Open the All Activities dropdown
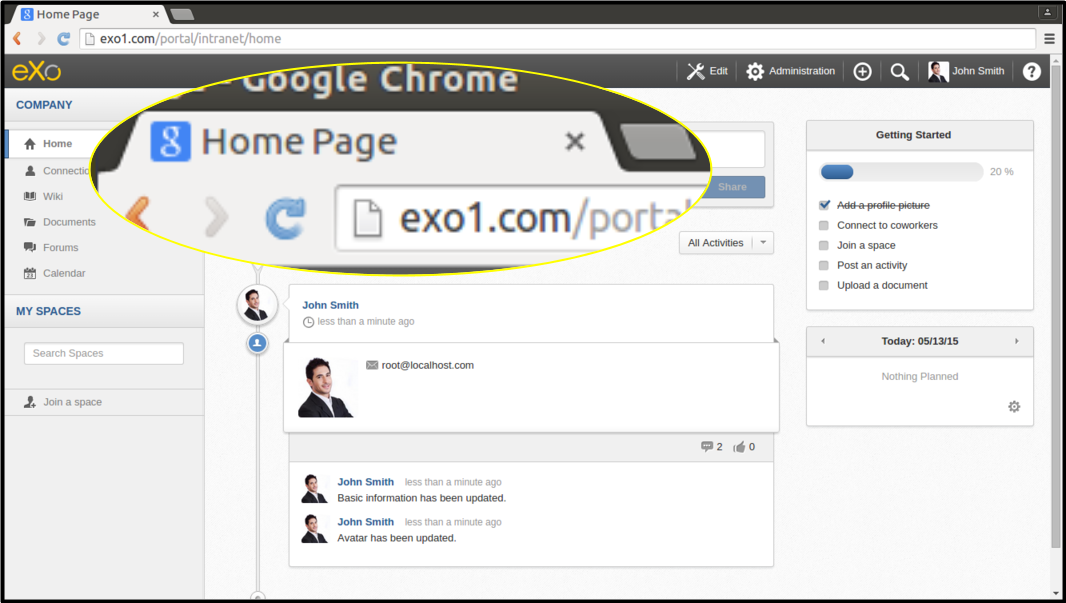Image resolution: width=1066 pixels, height=603 pixels. coord(726,243)
